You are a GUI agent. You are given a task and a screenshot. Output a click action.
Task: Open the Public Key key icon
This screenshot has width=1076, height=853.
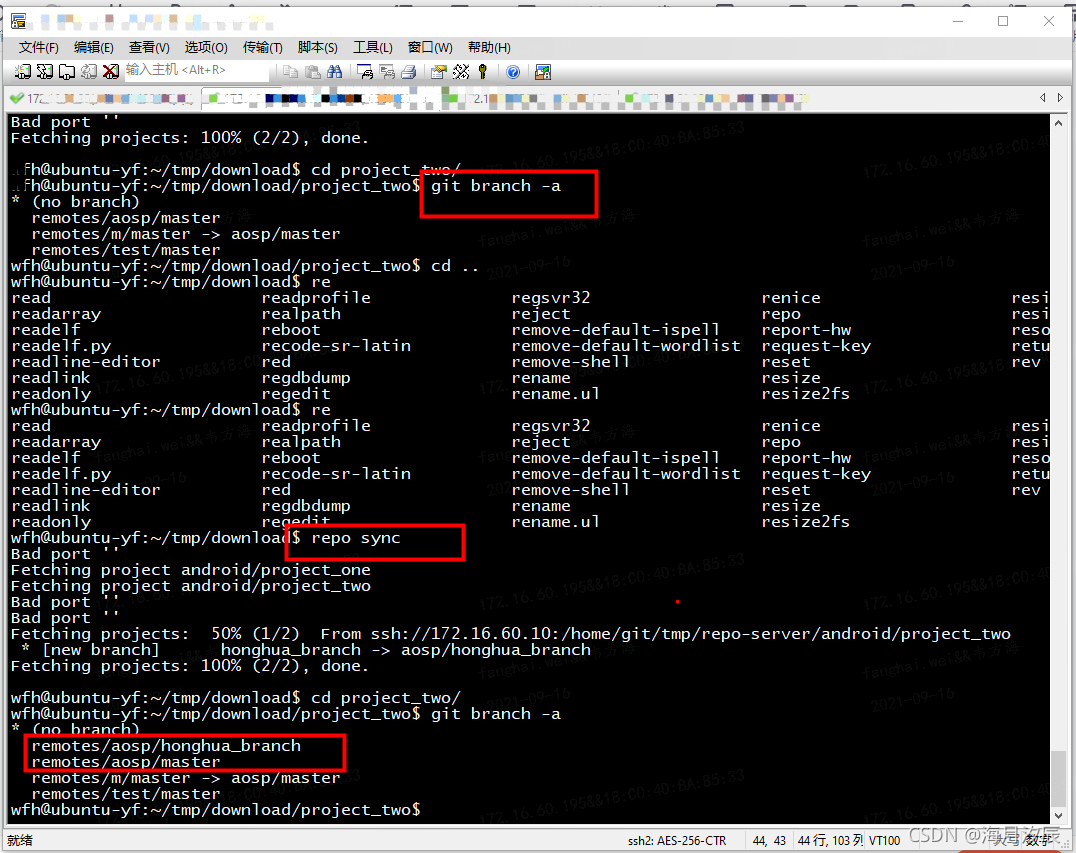tap(483, 71)
